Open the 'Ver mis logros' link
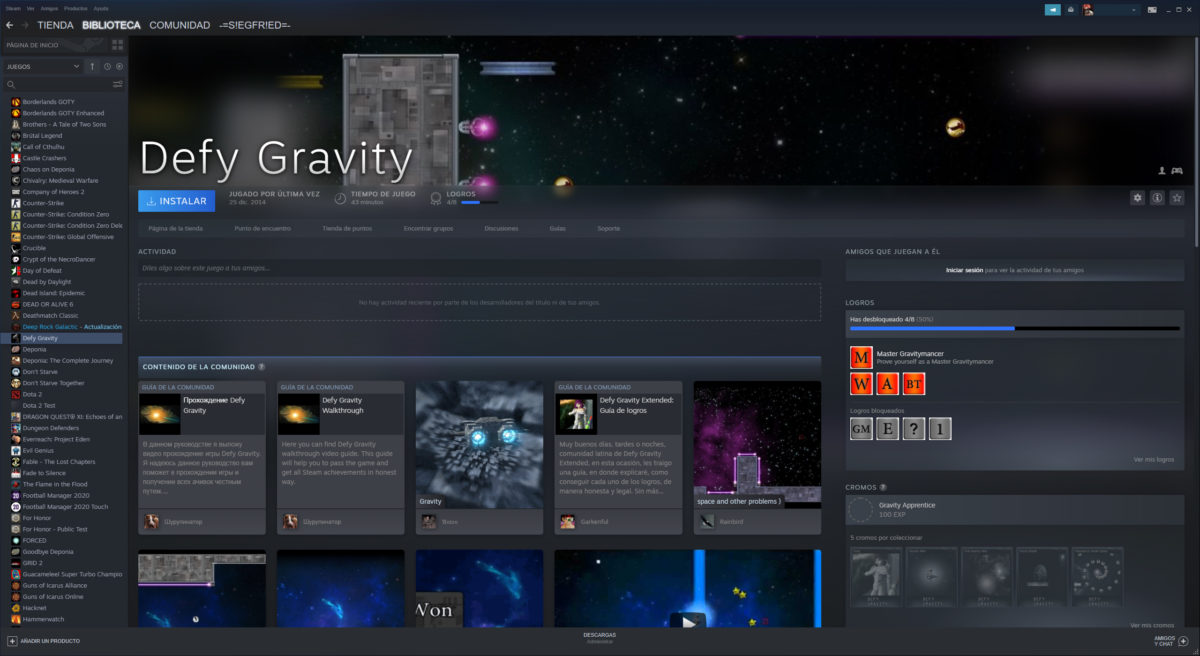Viewport: 1200px width, 656px height. coord(1153,459)
